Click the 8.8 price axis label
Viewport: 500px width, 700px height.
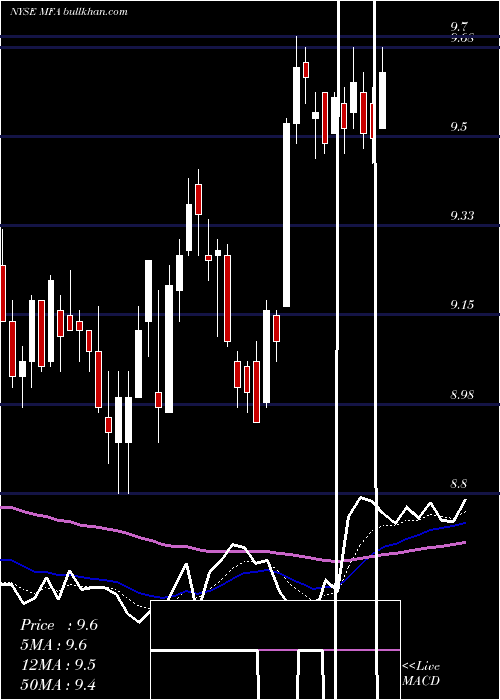459,484
